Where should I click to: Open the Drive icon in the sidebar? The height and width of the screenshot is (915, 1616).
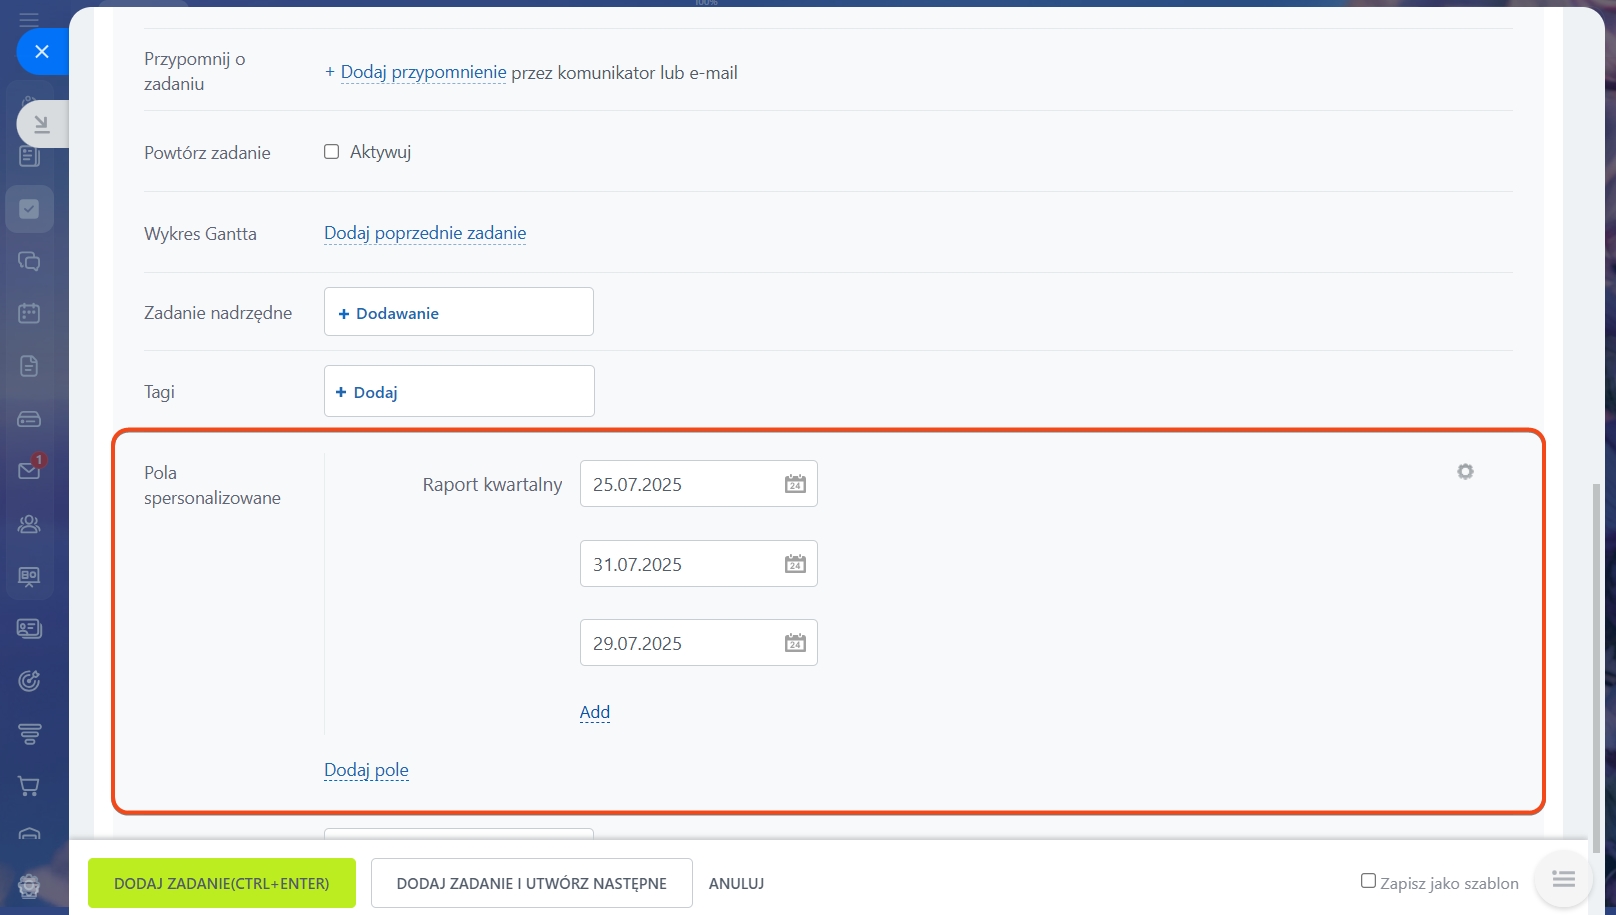tap(29, 419)
